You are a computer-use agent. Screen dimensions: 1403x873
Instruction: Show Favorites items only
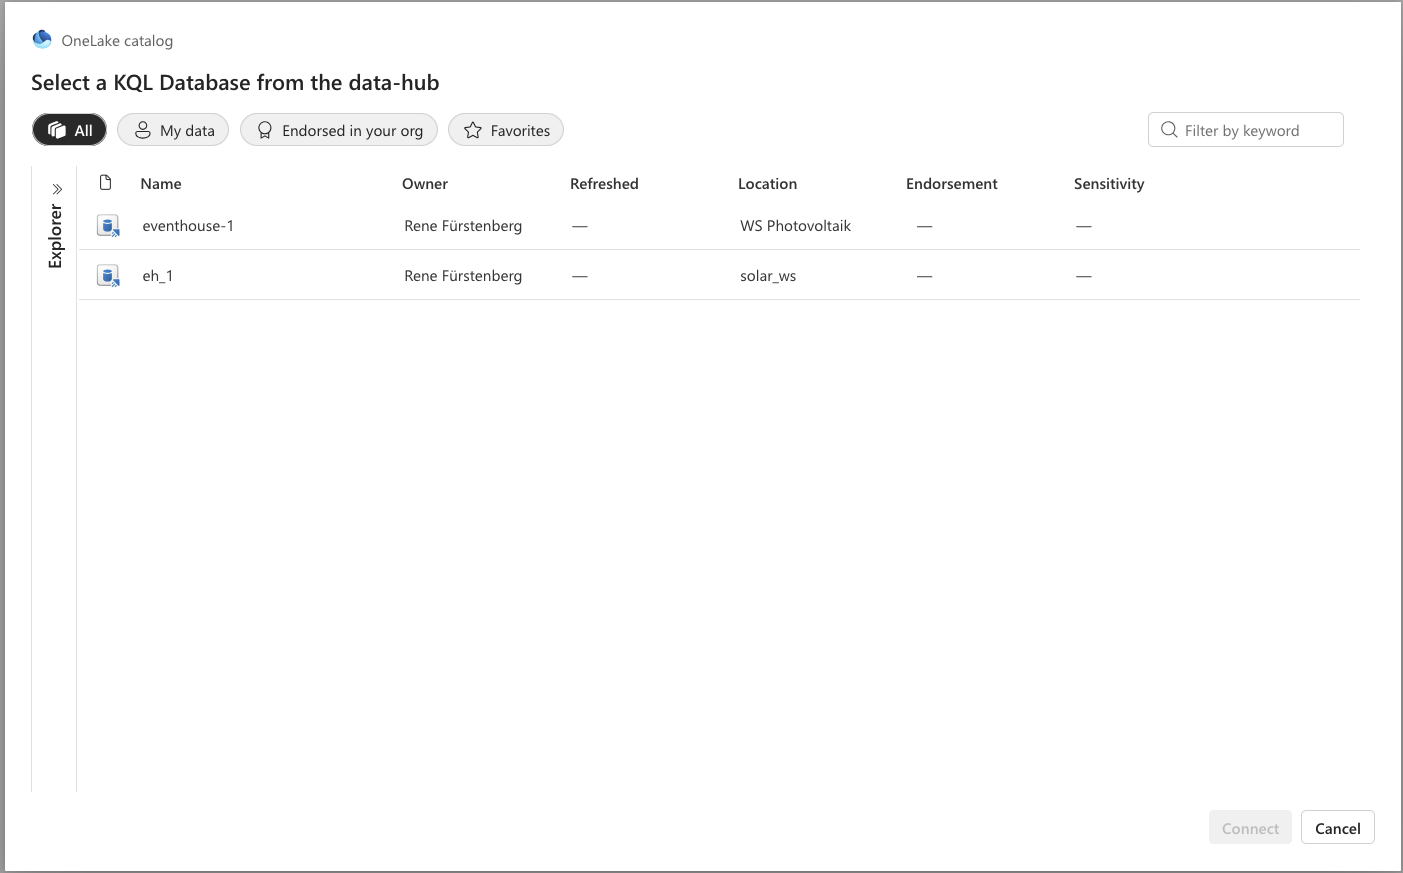pyautogui.click(x=506, y=130)
